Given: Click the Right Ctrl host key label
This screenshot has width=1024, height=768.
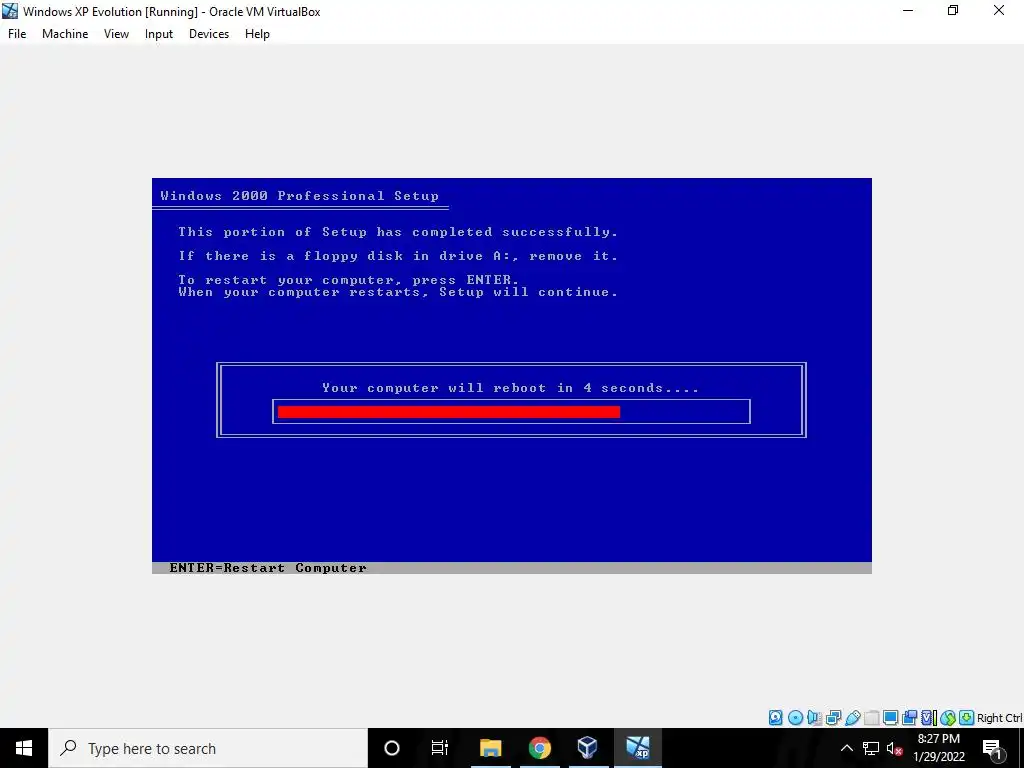Looking at the screenshot, I should (x=999, y=718).
